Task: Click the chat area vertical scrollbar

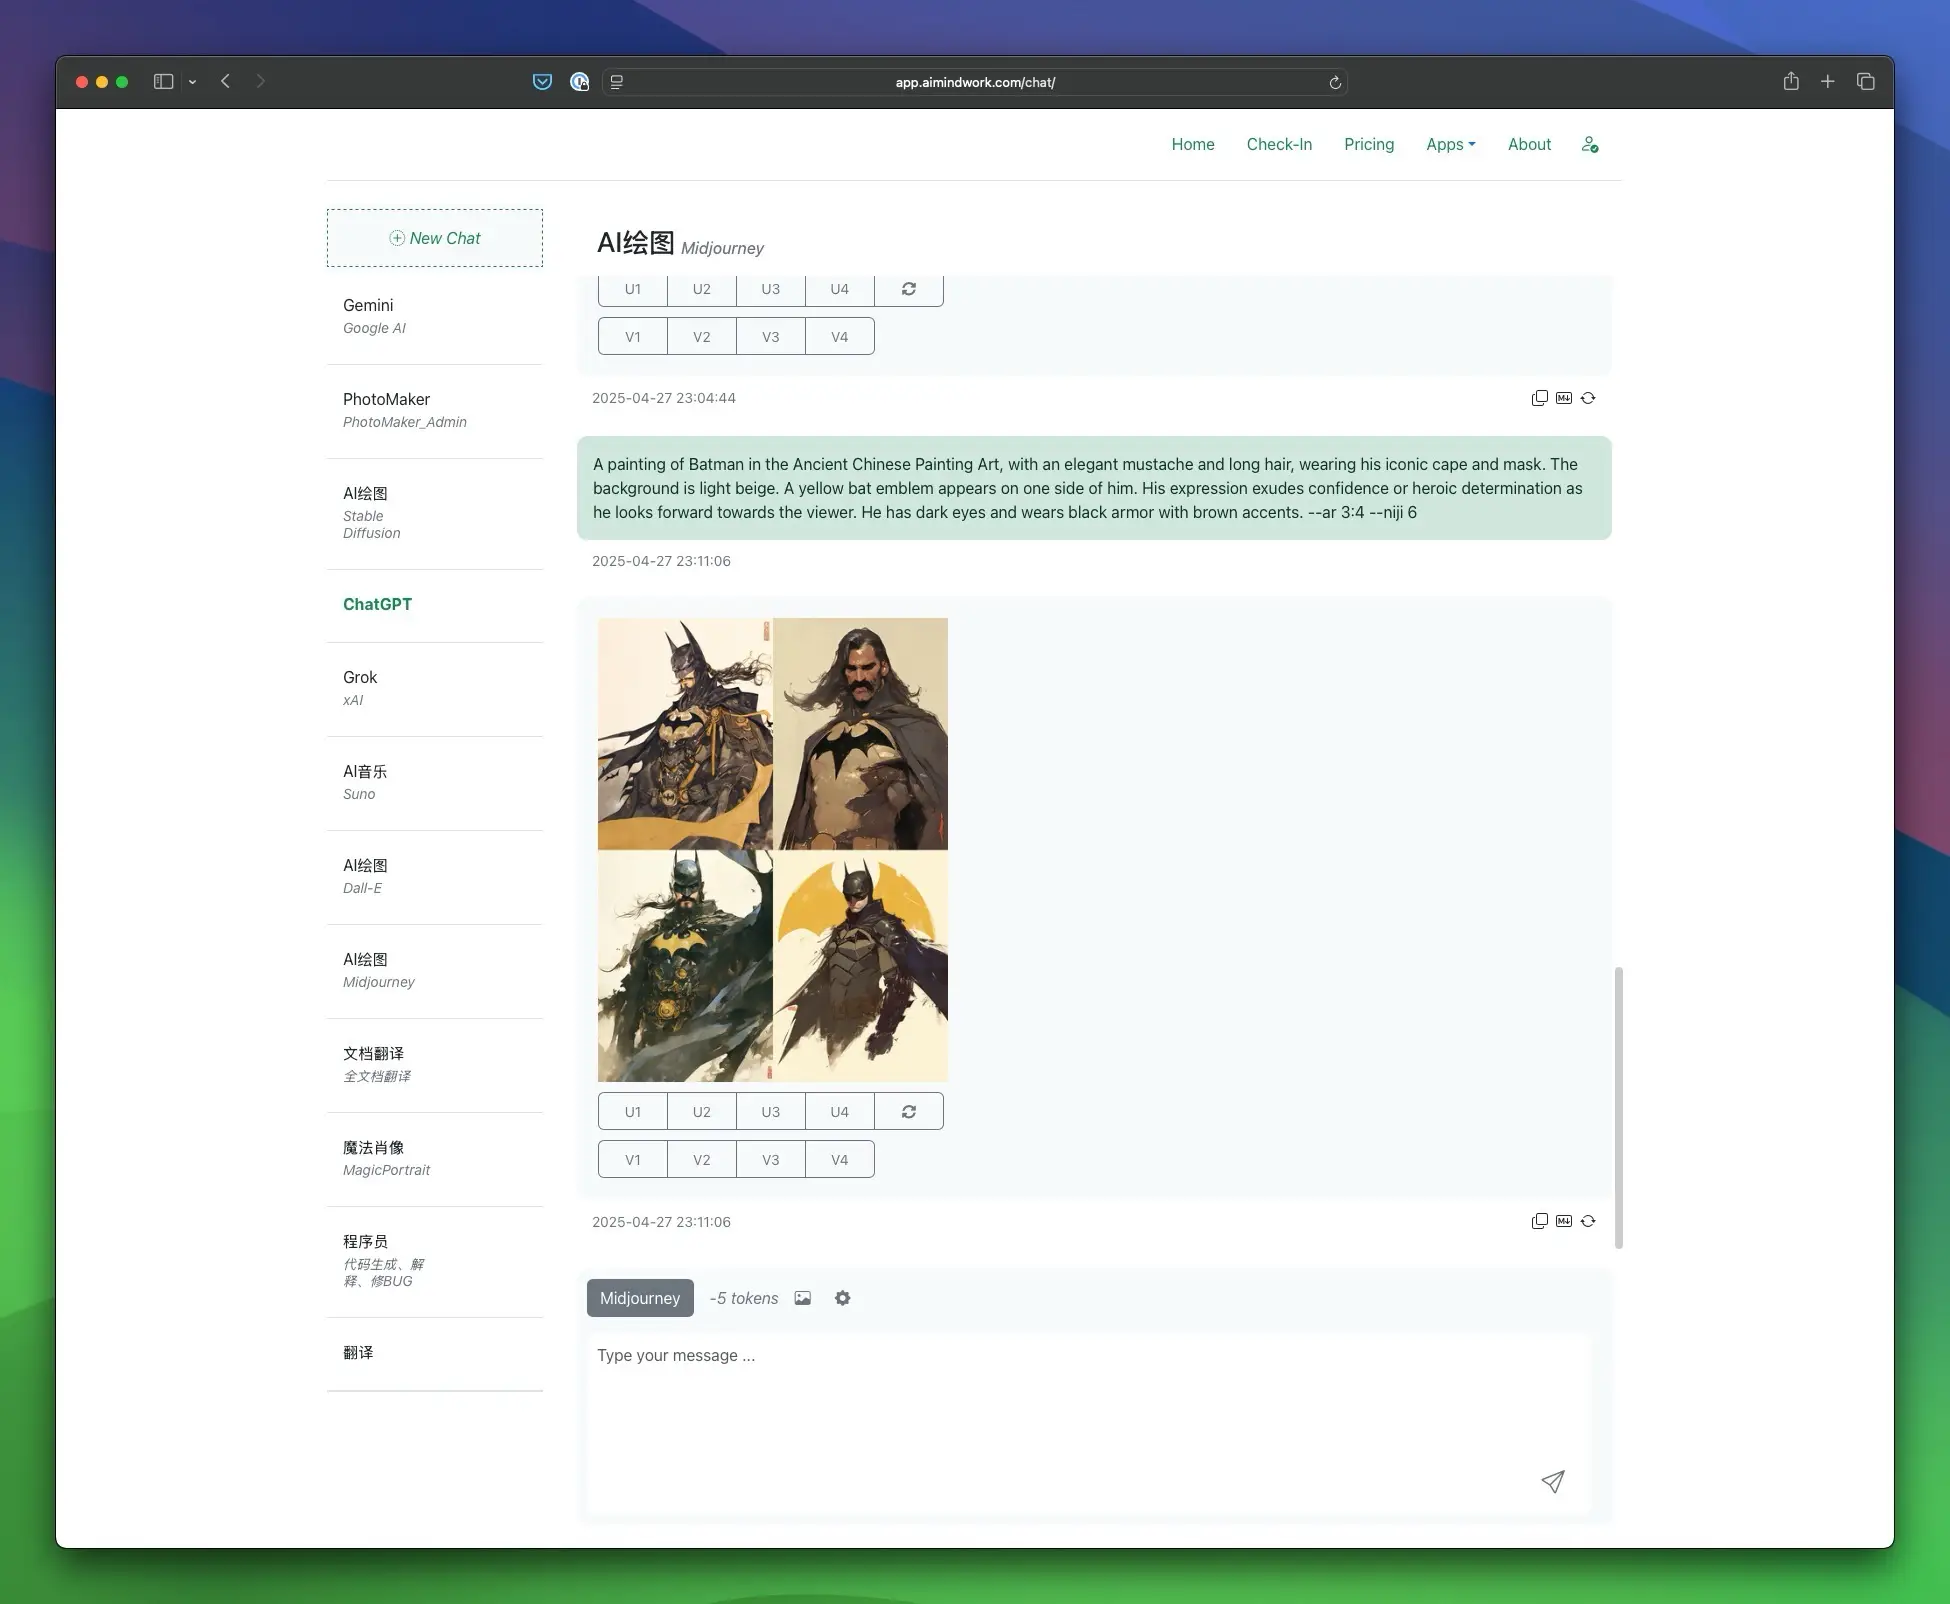Action: 1618,1107
